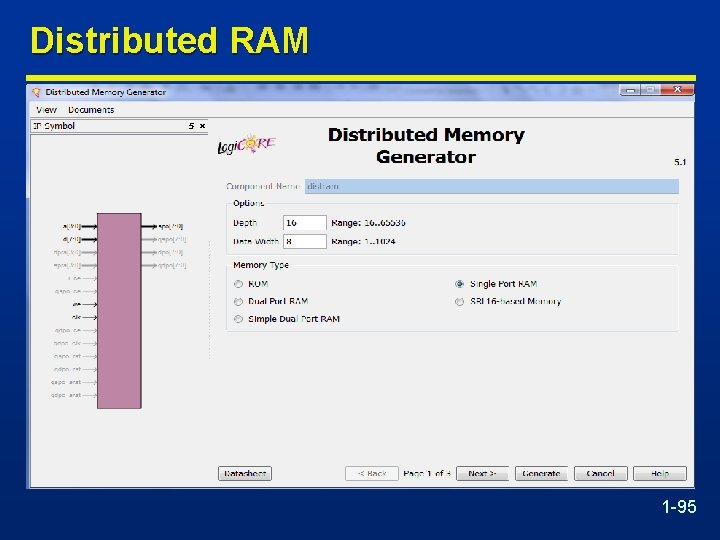
Task: Click the 'Range: 16..65536' text
Action: pos(368,223)
